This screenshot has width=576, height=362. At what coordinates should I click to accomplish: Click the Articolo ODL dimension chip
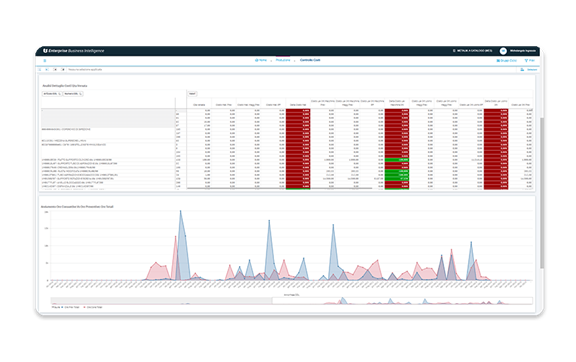[52, 94]
